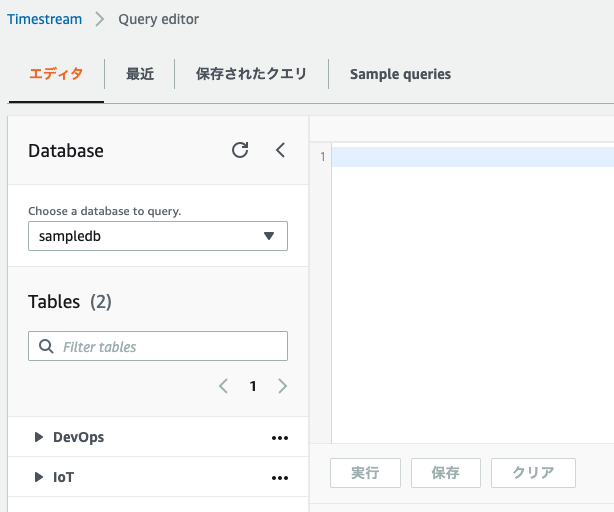Switch to the 最近 tab
Viewport: 614px width, 512px height.
coord(140,74)
